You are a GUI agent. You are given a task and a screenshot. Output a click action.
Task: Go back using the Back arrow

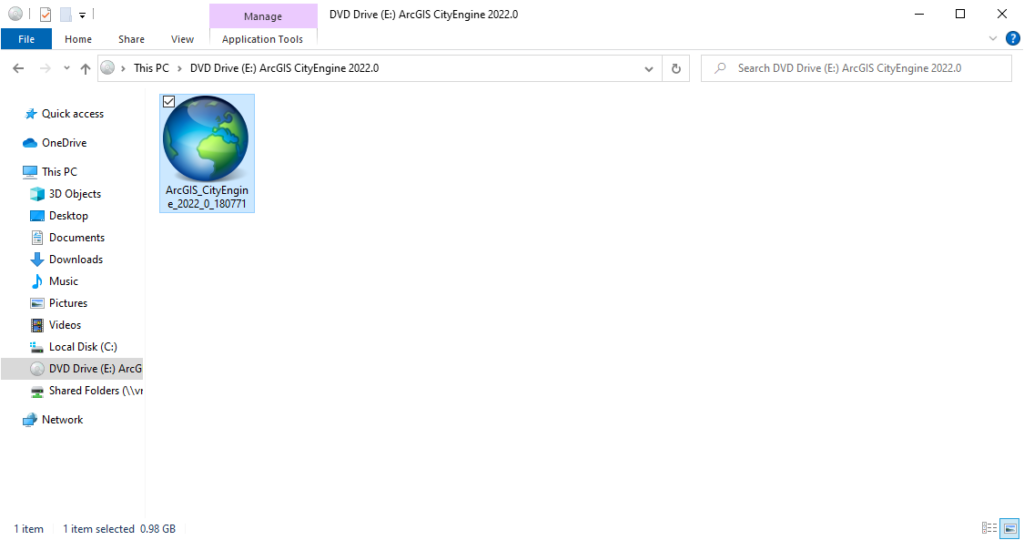[x=18, y=68]
